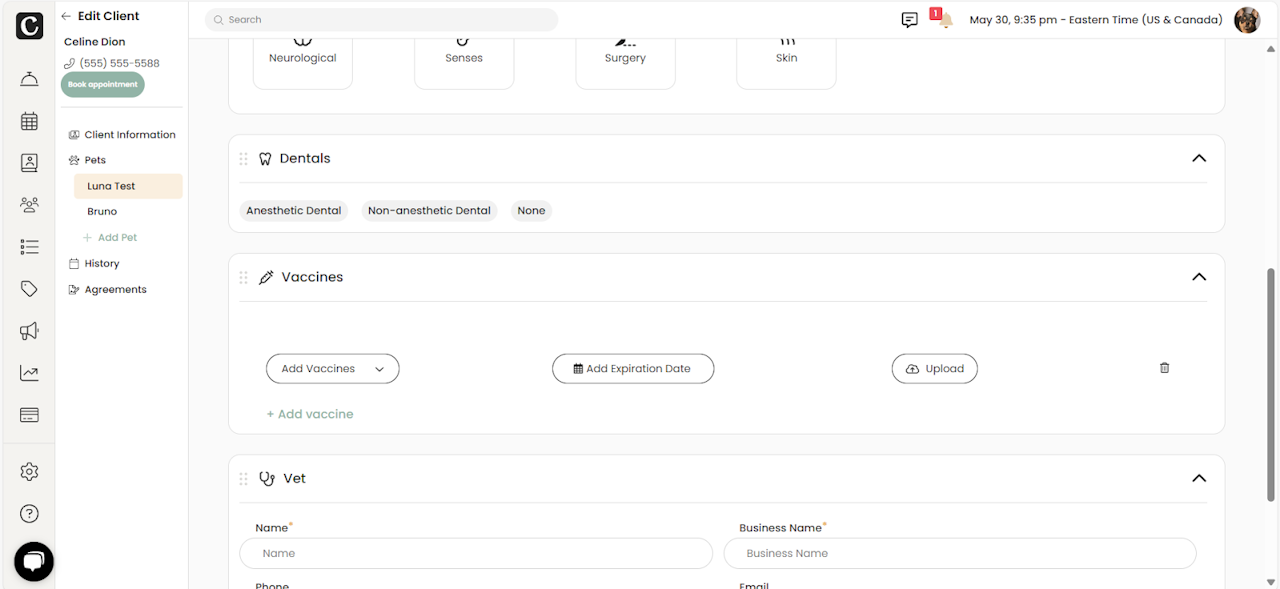Open the Add Expiration Date picker

coord(633,369)
